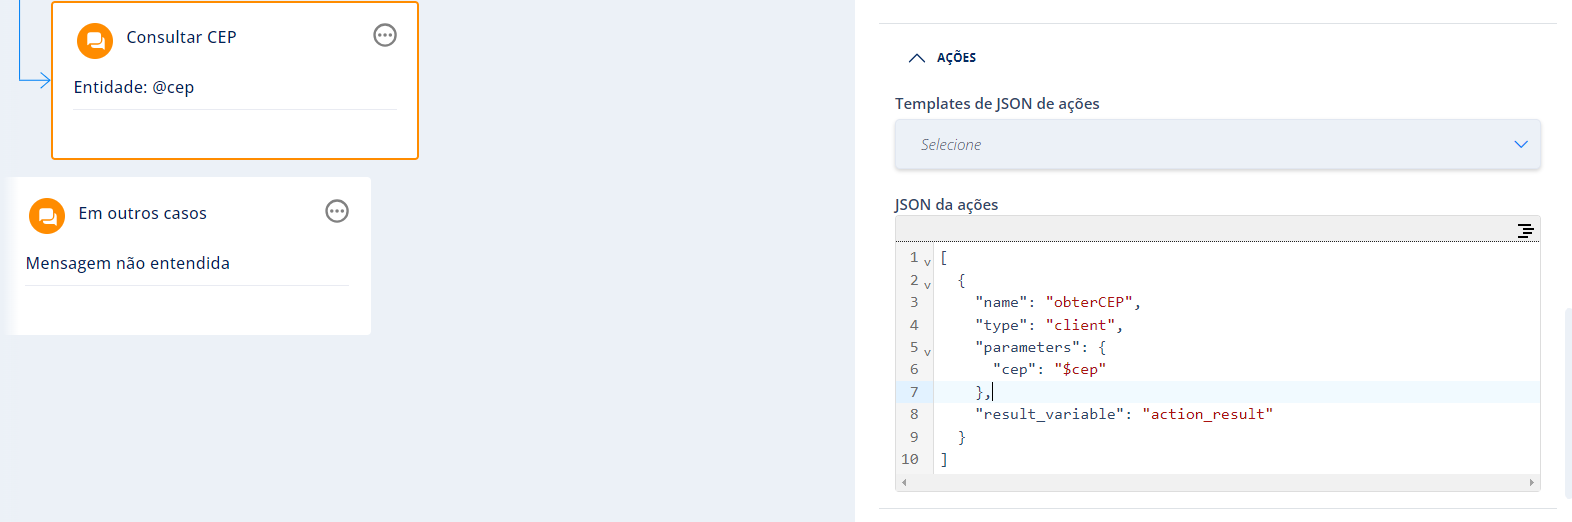Click the Templates de JSON de ações label

tap(997, 103)
